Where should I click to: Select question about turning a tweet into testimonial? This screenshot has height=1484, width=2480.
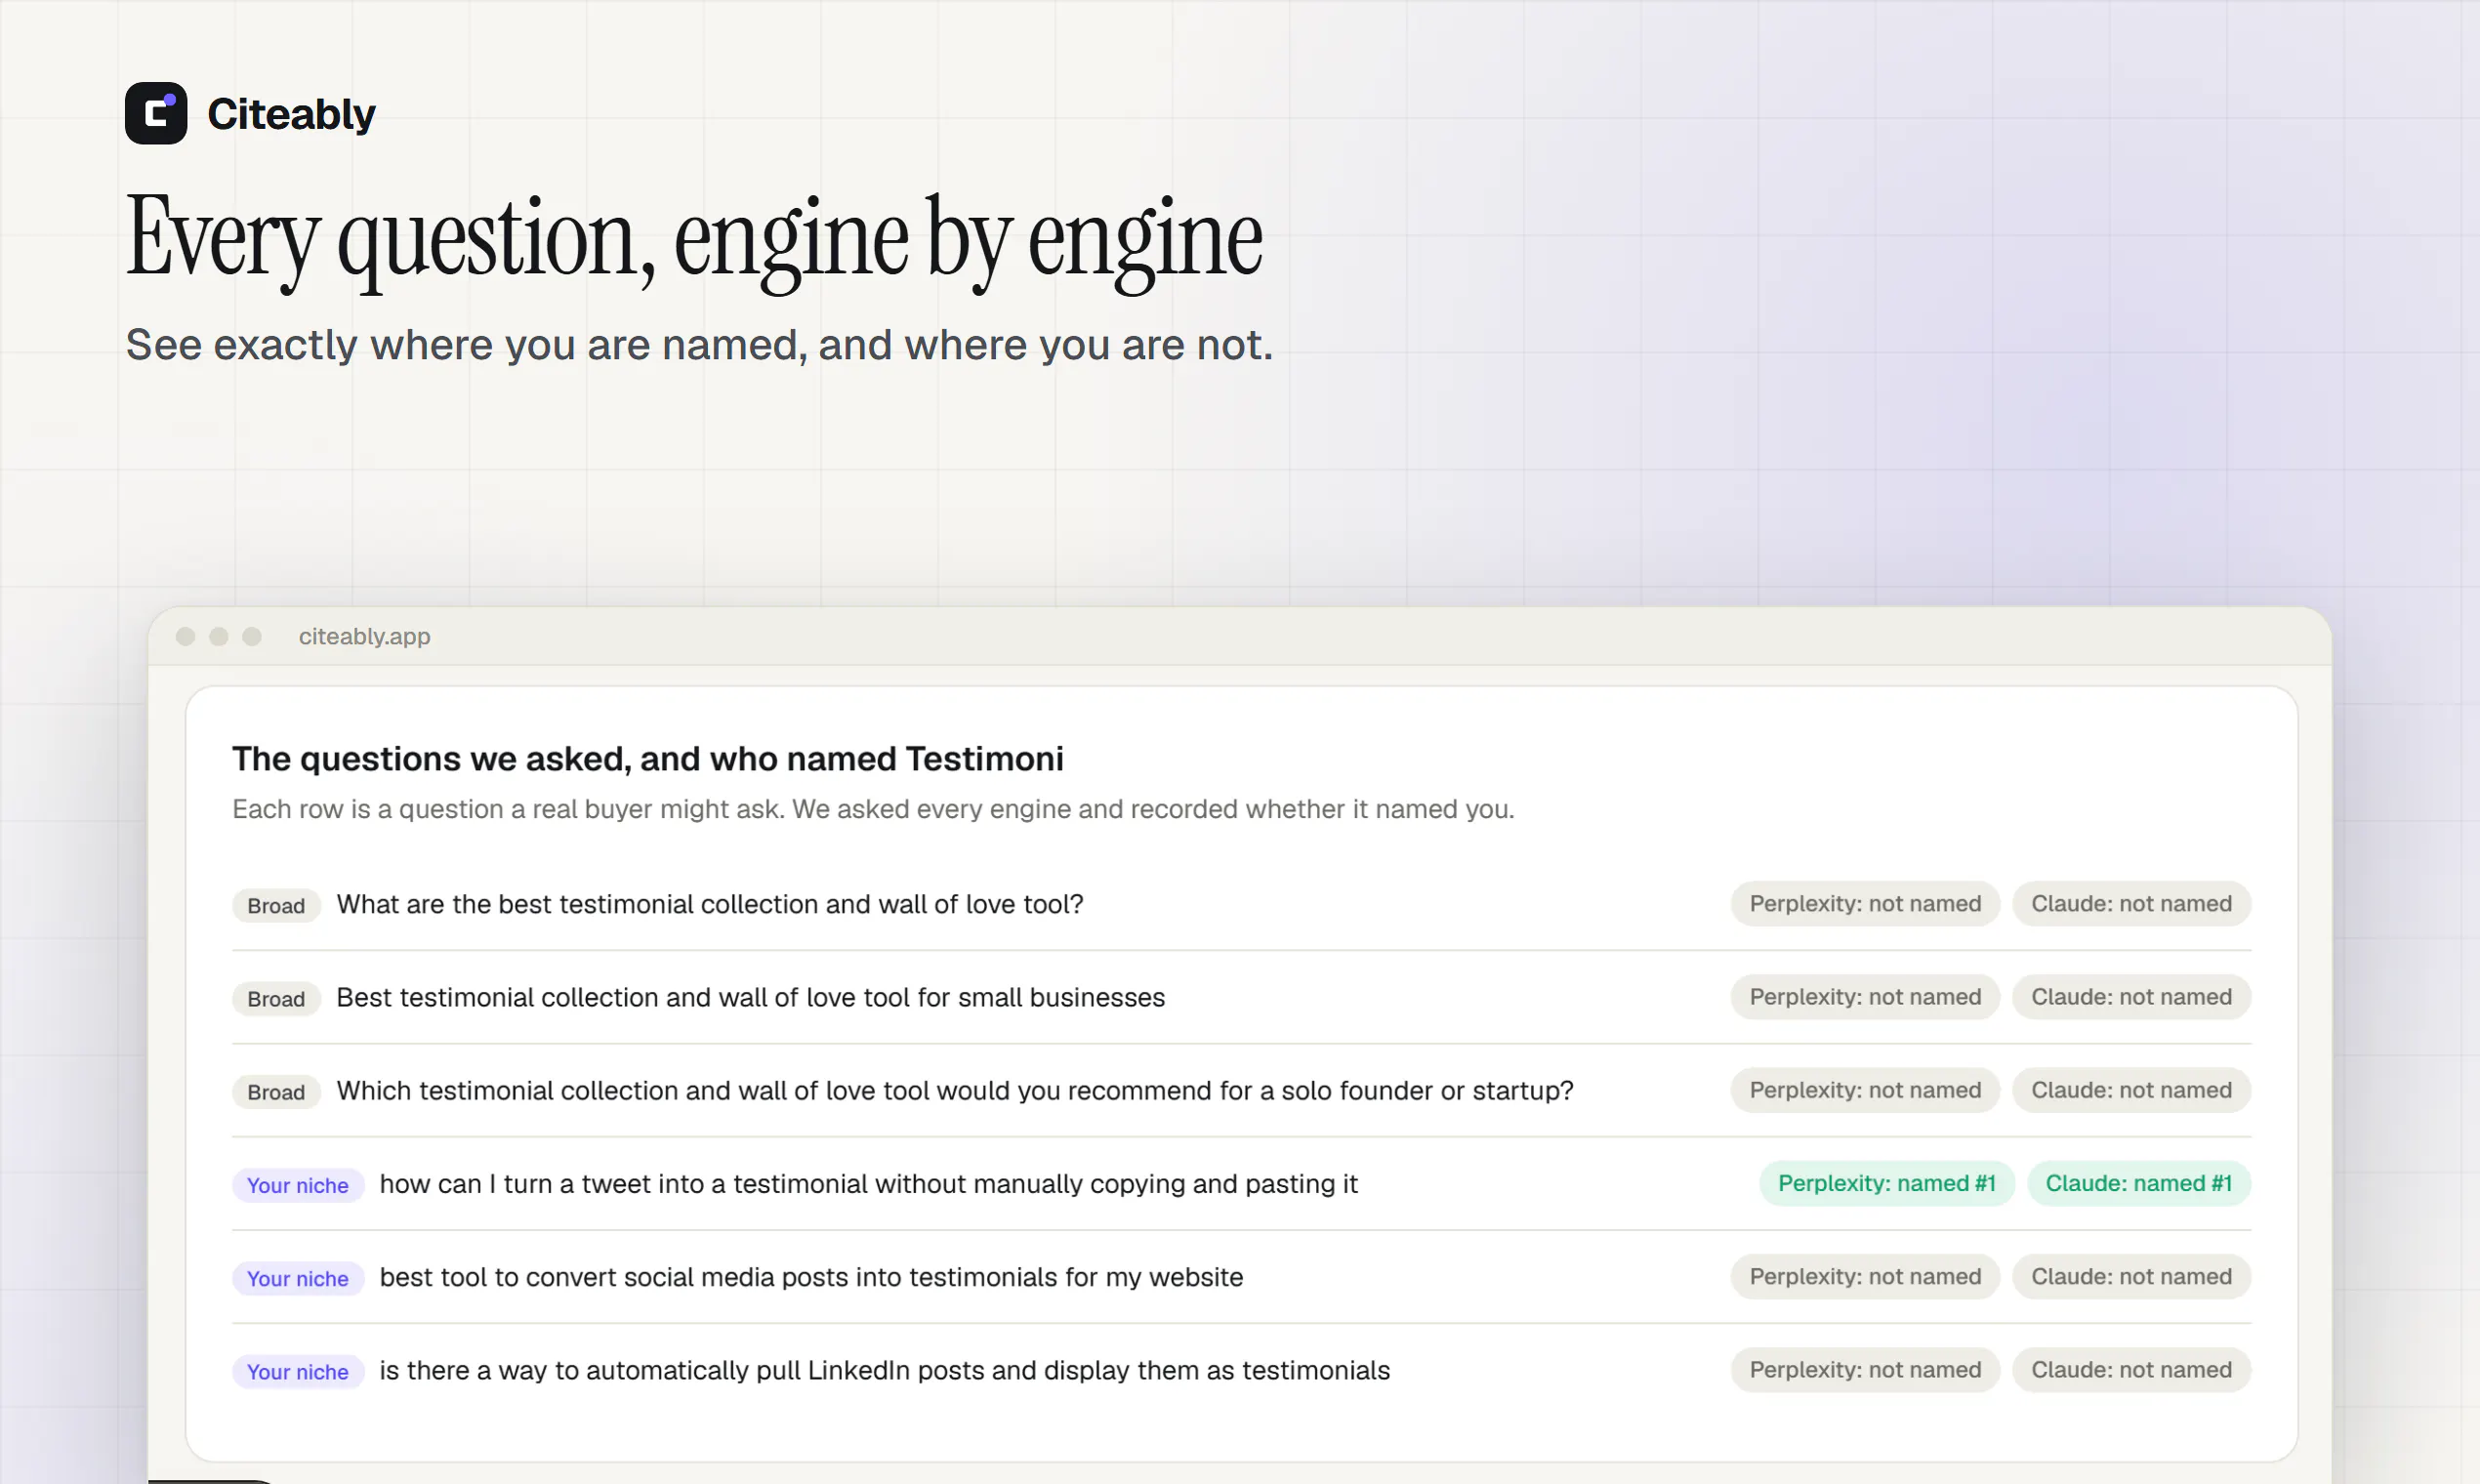868,1184
